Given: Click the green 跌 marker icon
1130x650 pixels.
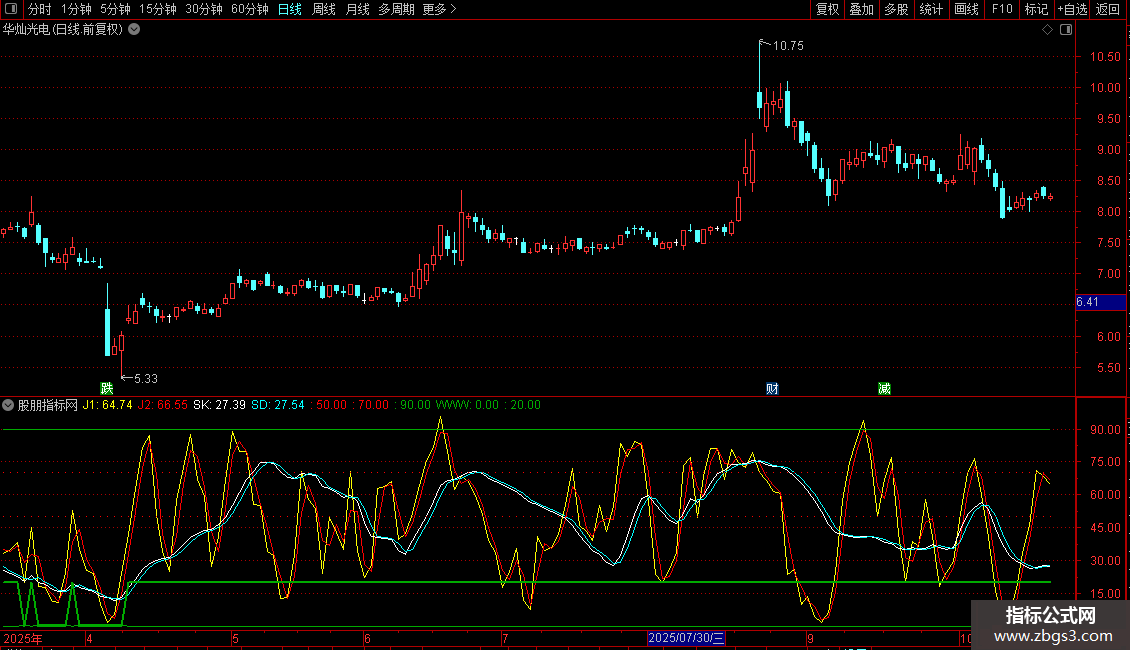Looking at the screenshot, I should point(107,388).
